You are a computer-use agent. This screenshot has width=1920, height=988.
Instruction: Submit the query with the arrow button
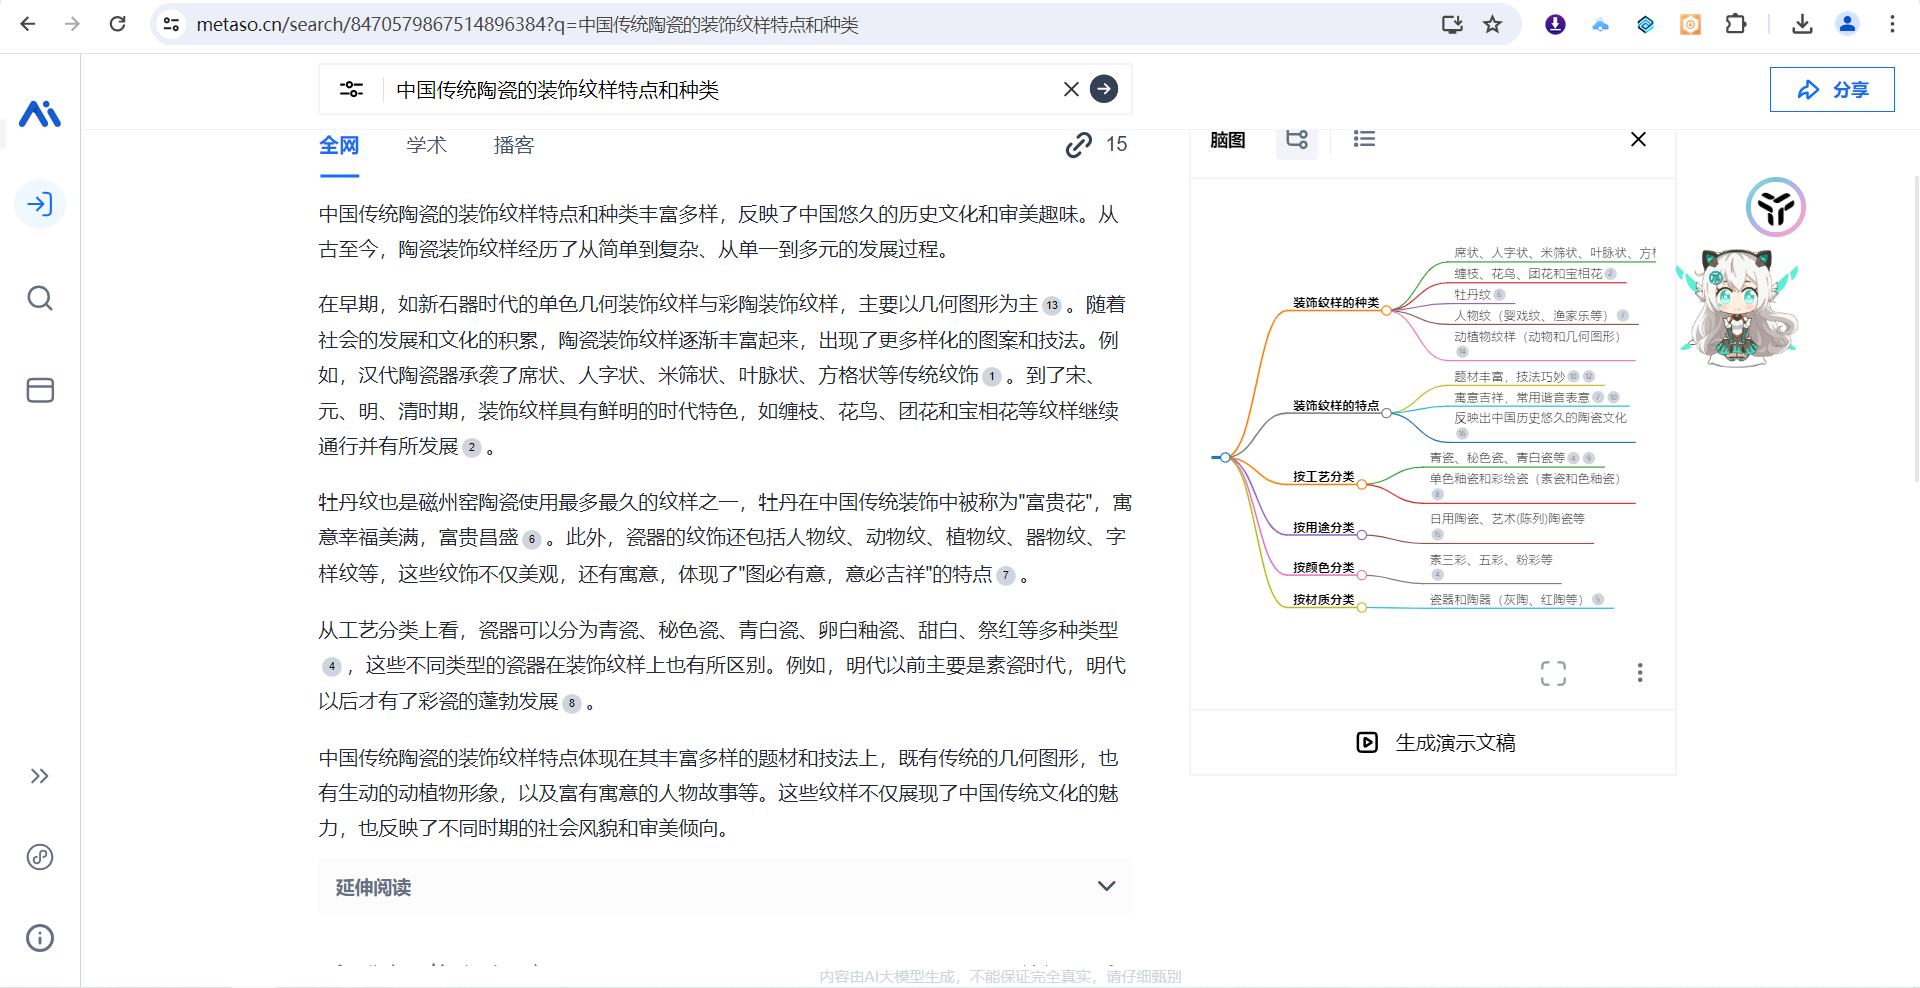click(x=1104, y=89)
